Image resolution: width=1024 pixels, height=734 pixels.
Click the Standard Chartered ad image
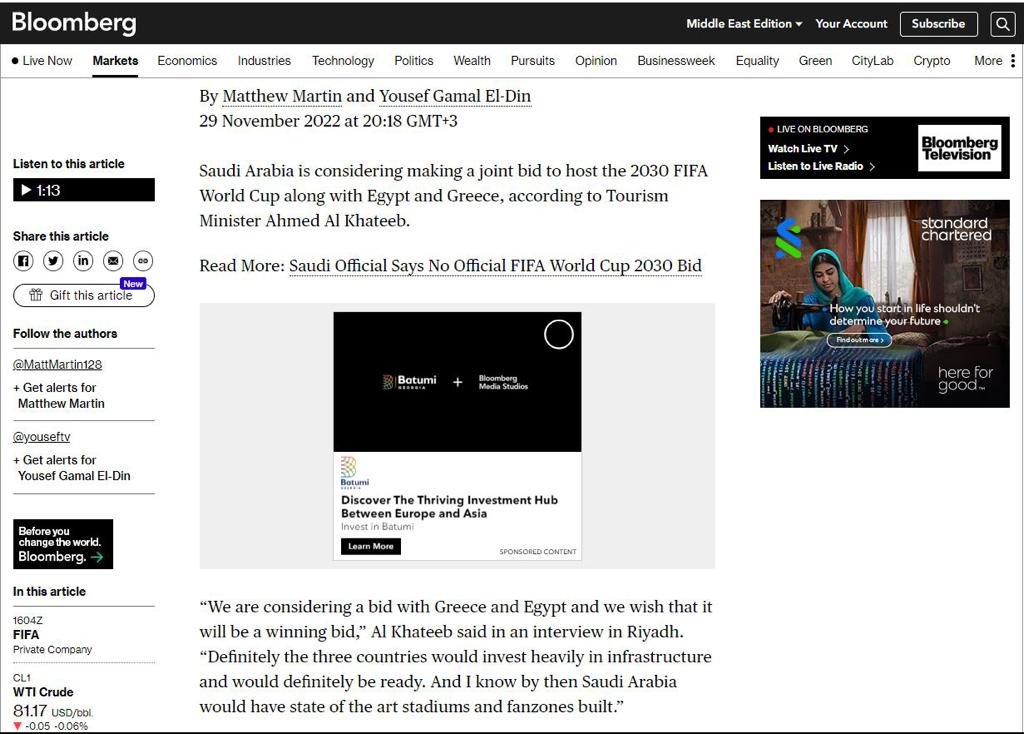pyautogui.click(x=885, y=304)
